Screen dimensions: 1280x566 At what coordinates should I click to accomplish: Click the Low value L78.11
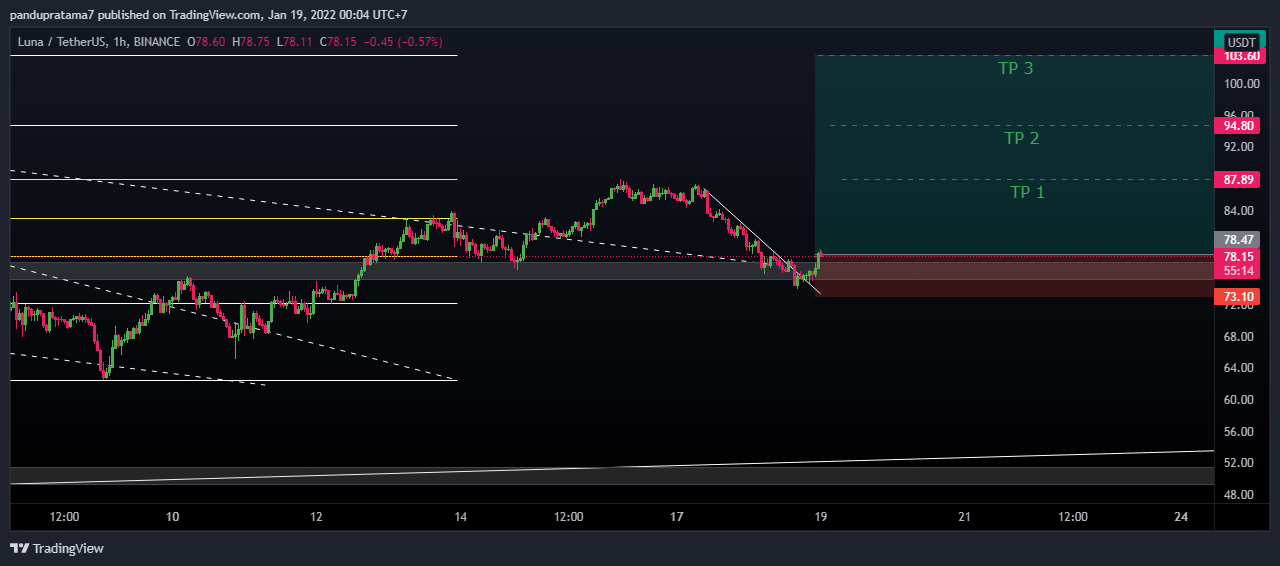click(x=293, y=42)
